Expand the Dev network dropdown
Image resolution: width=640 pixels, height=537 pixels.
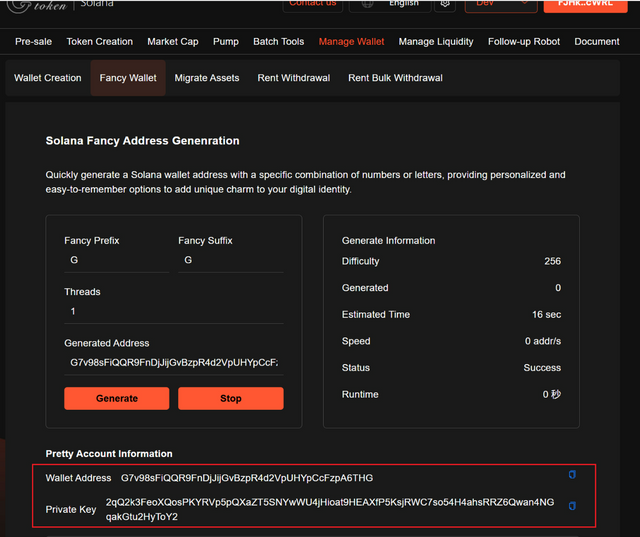tap(501, 4)
